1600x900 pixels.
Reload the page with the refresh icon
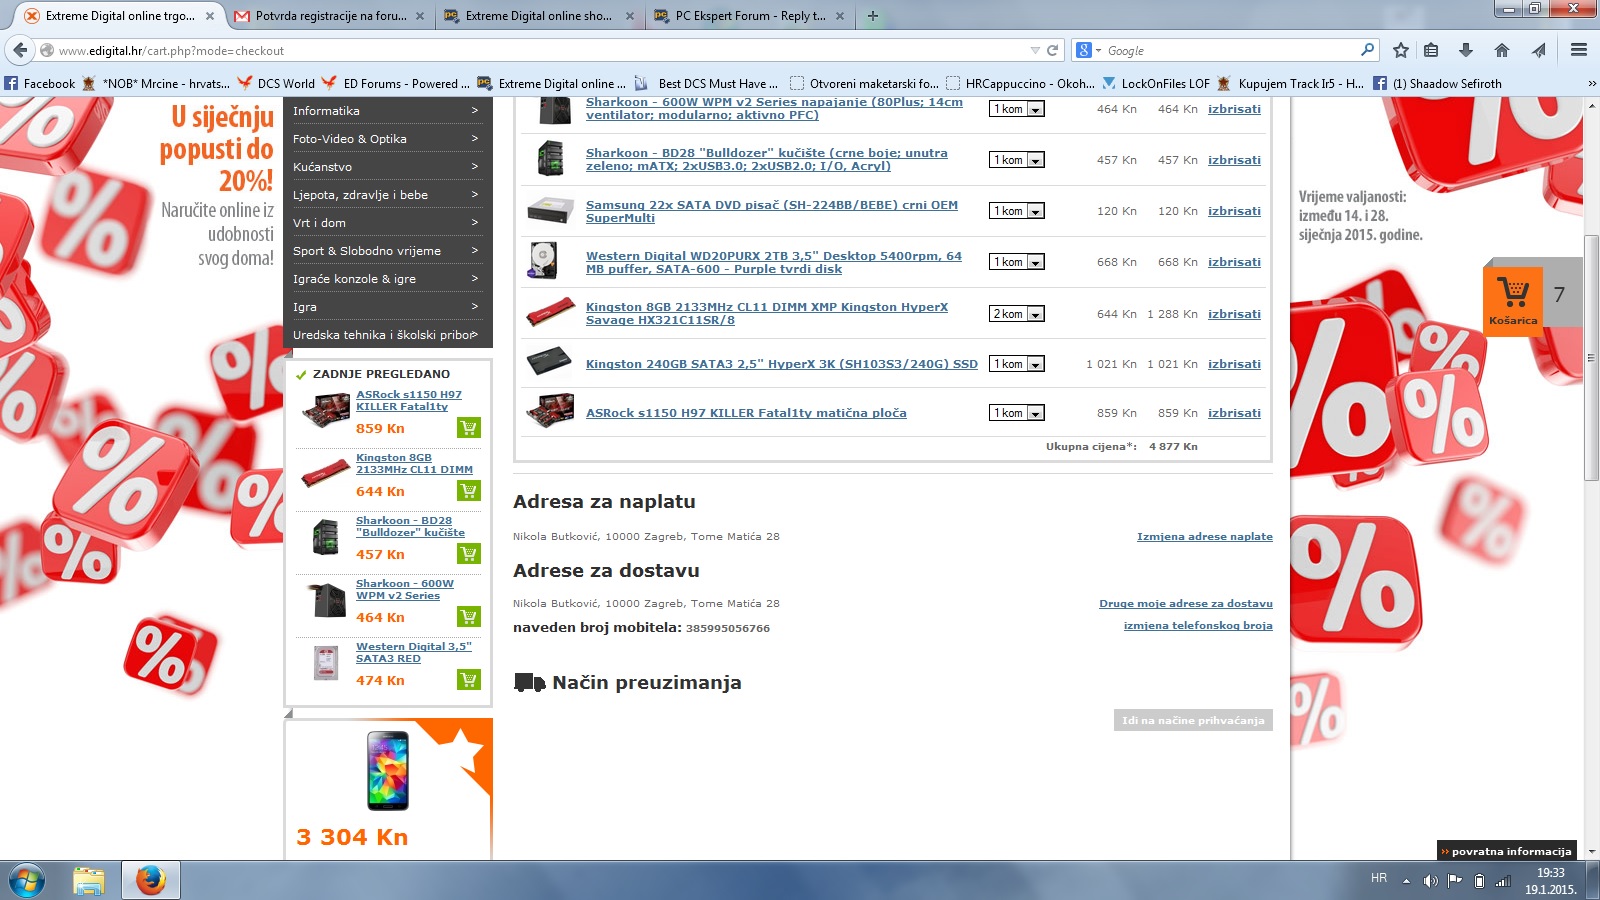coord(1052,50)
